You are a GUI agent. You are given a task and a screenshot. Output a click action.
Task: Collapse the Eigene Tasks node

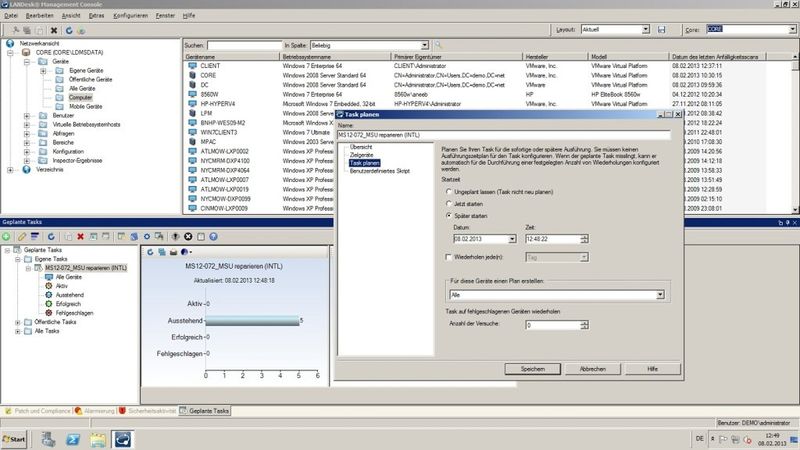(x=18, y=259)
